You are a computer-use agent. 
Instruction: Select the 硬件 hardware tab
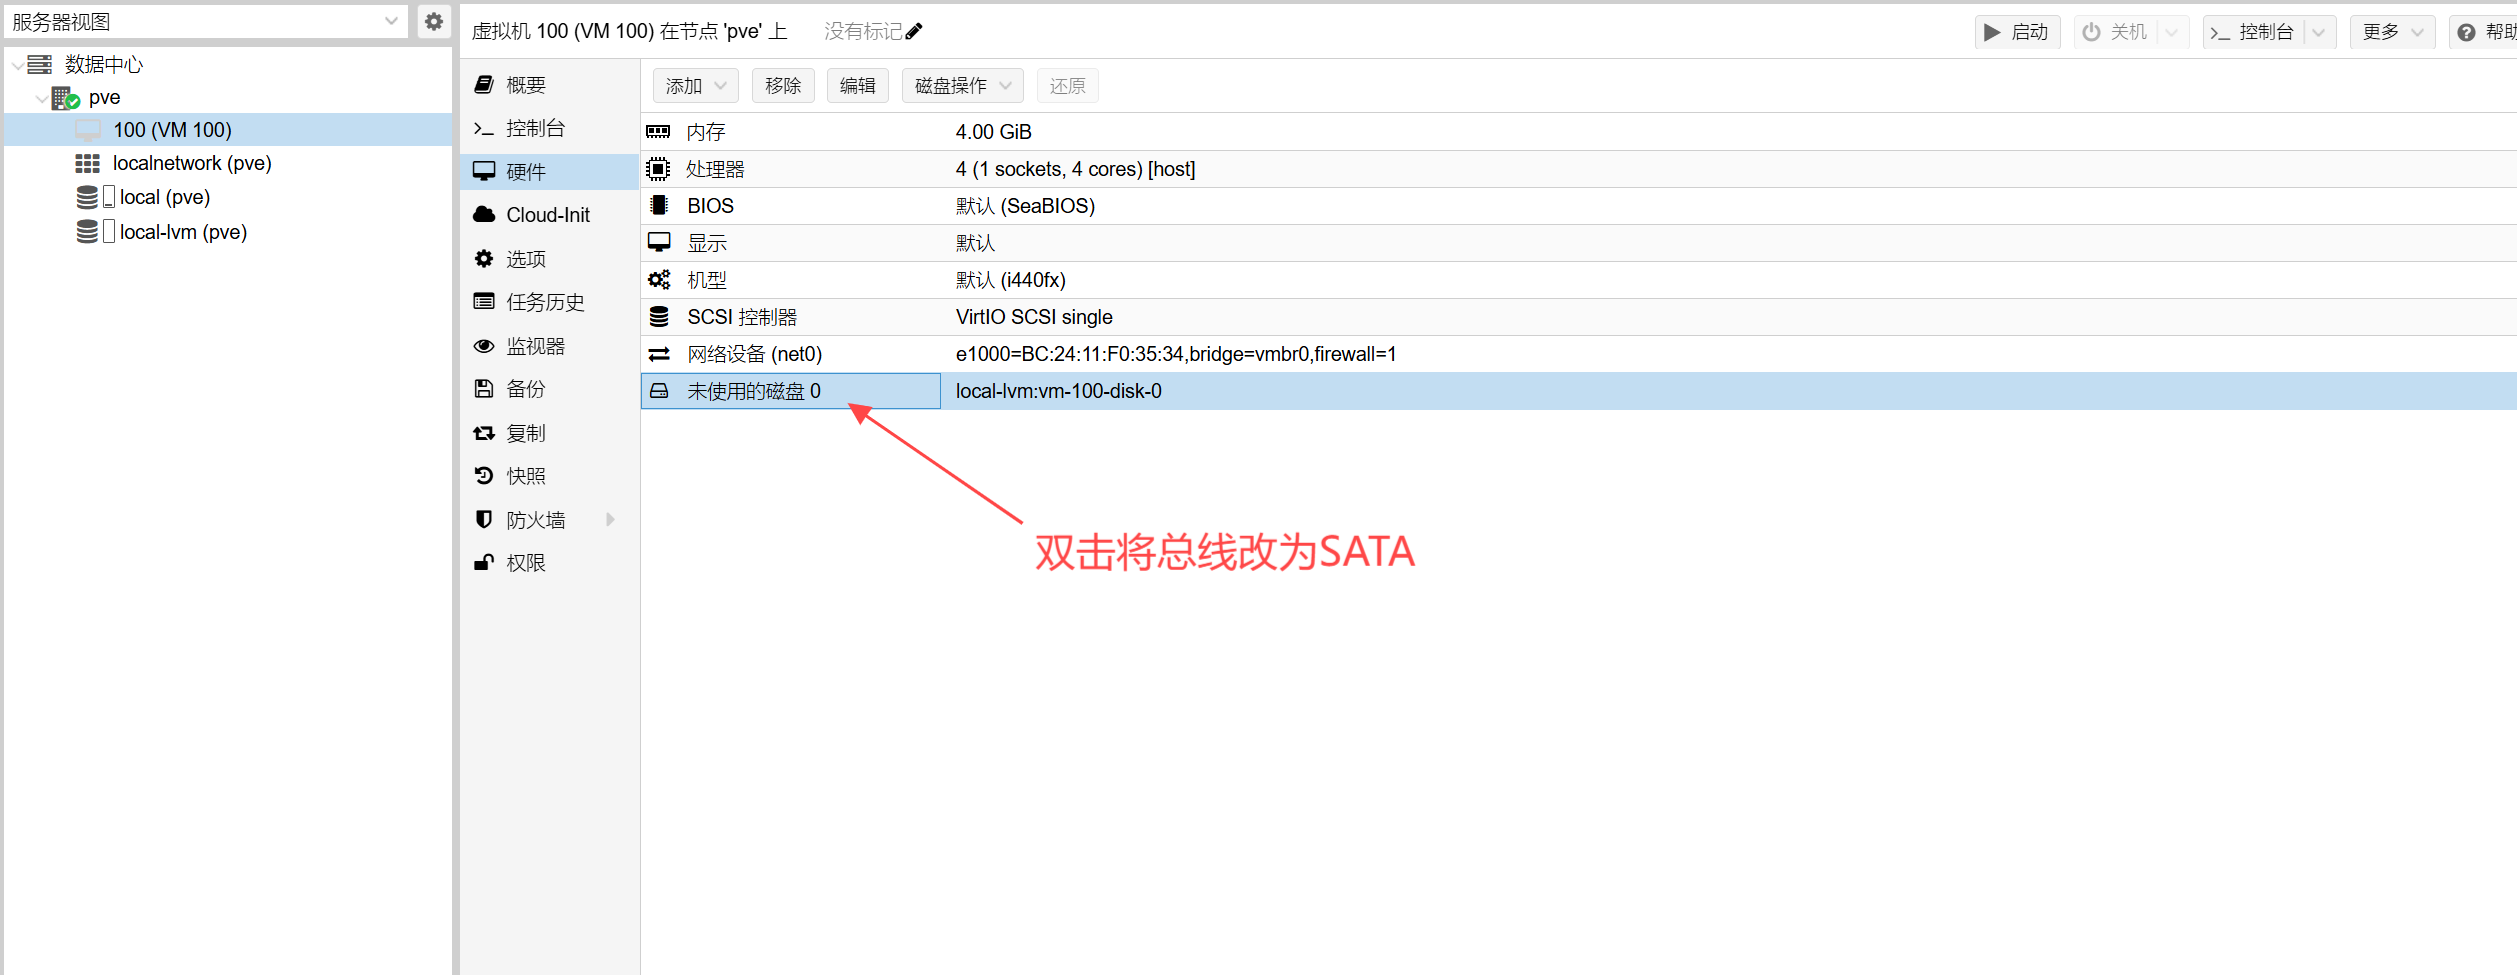click(549, 172)
